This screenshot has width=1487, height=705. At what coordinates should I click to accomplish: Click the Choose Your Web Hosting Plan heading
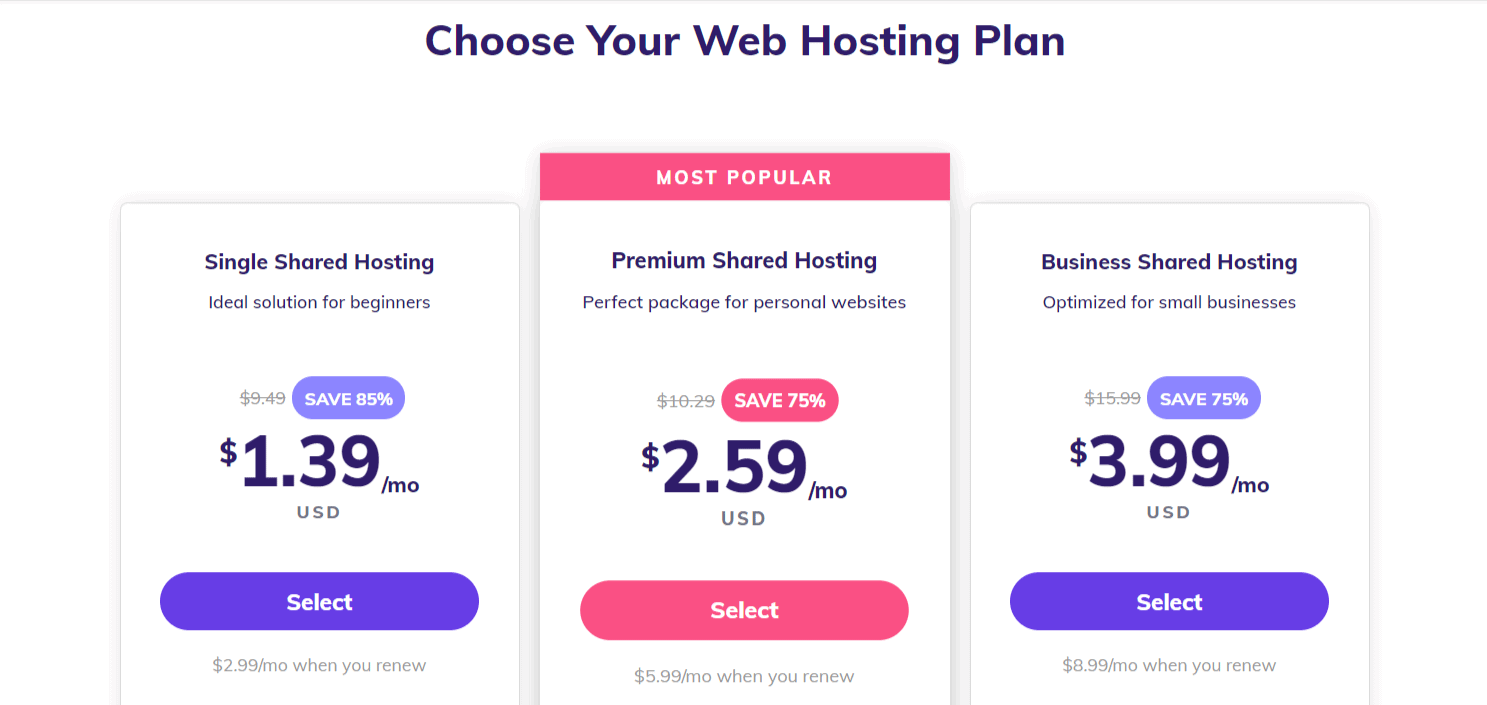[744, 41]
